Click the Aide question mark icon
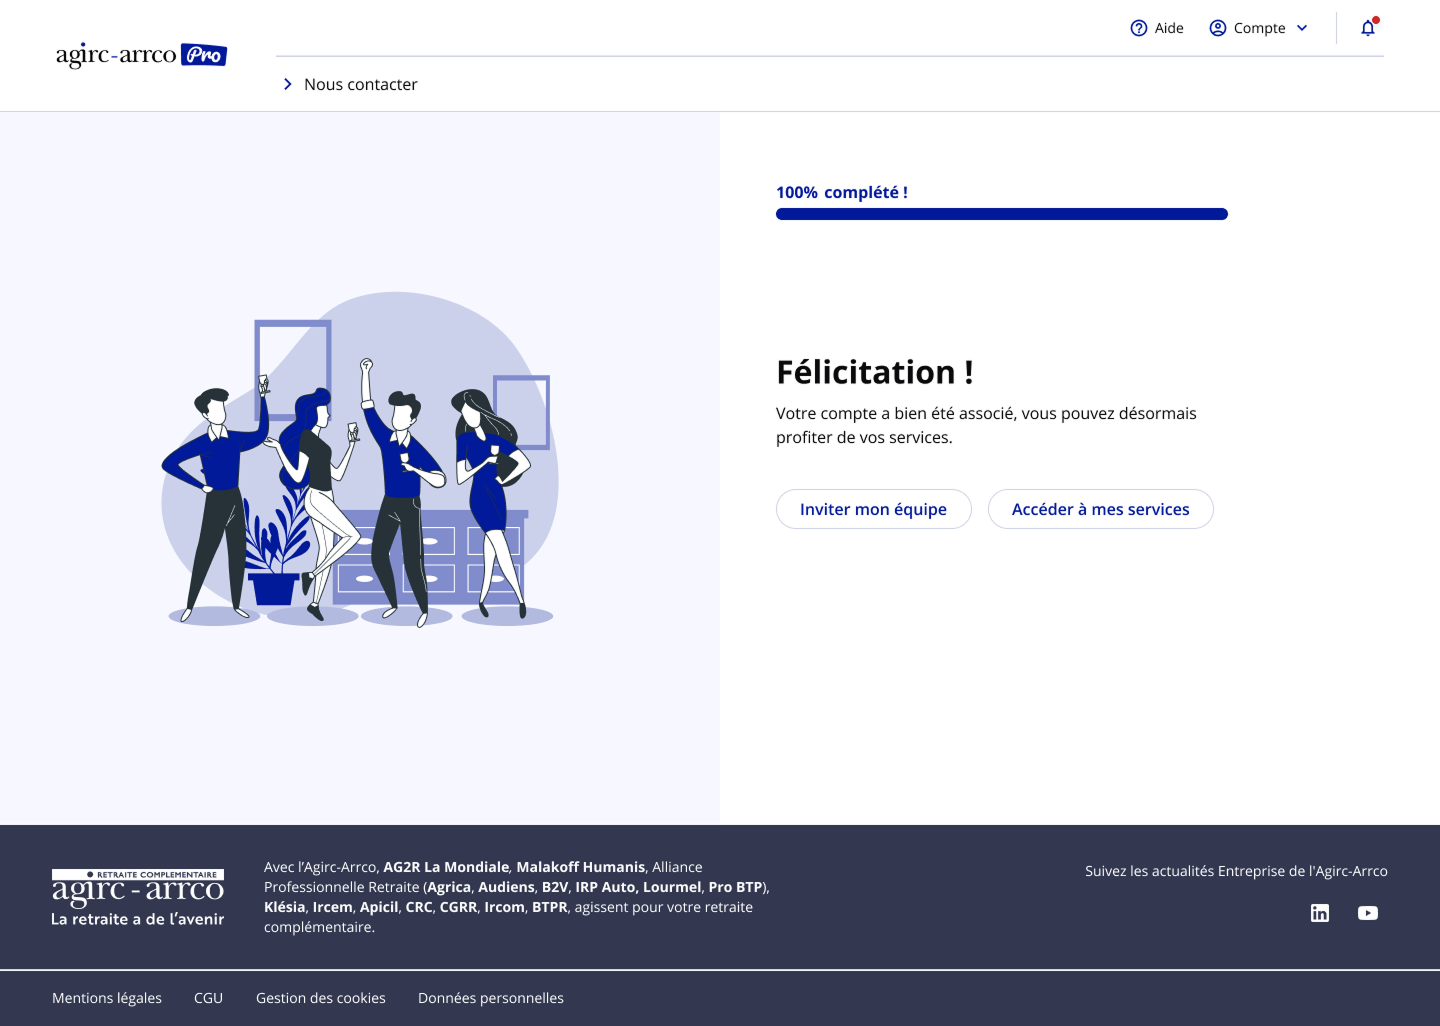Image resolution: width=1440 pixels, height=1026 pixels. [1138, 28]
